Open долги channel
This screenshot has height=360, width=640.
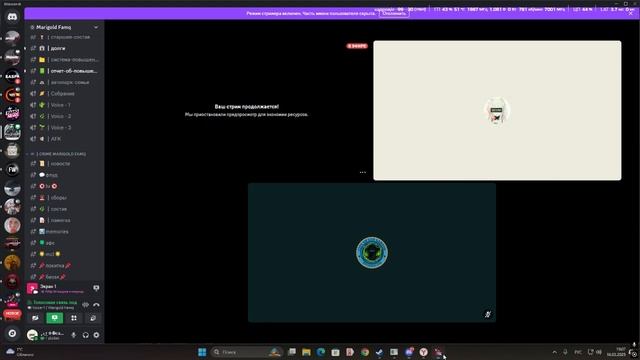click(x=64, y=48)
